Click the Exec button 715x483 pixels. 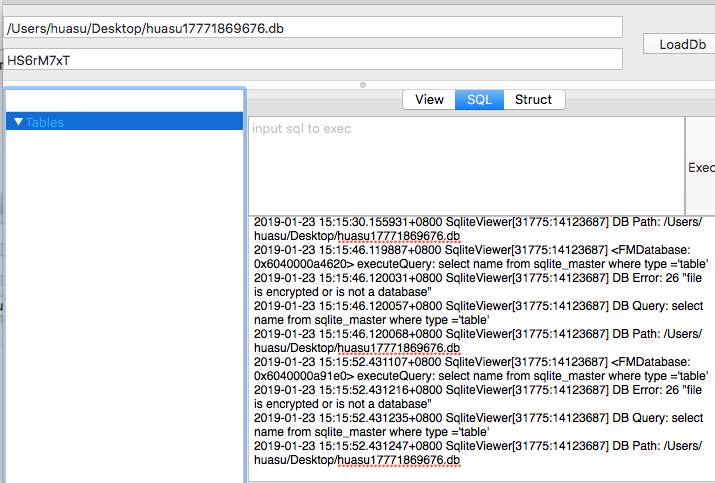(701, 167)
